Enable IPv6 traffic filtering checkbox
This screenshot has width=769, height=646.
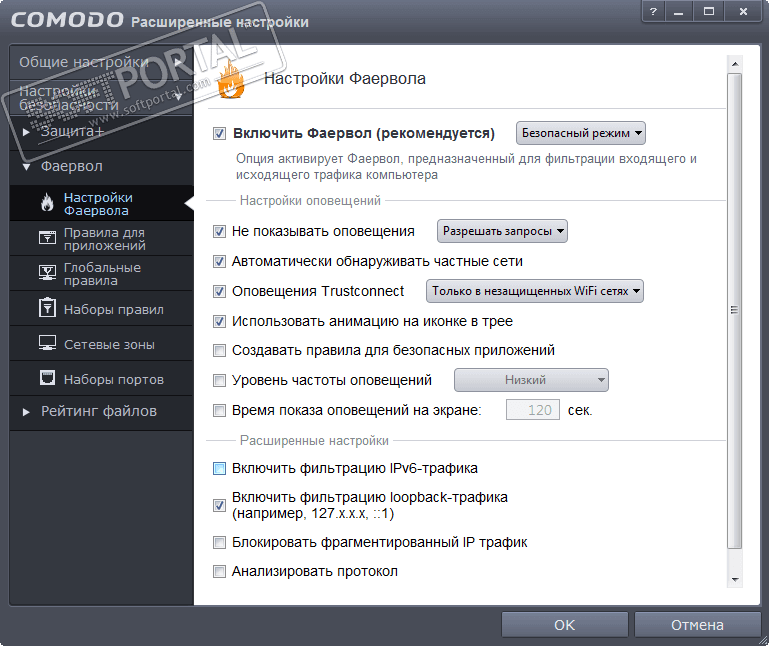click(x=220, y=468)
